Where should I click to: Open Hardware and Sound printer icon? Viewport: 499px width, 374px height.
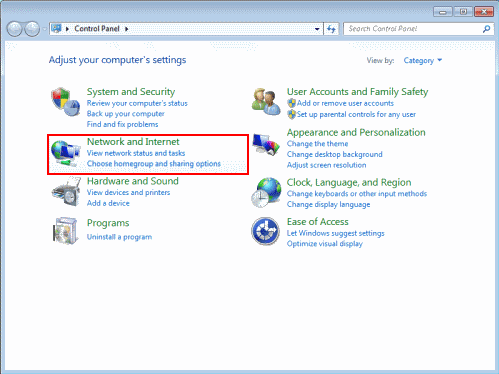(x=66, y=192)
